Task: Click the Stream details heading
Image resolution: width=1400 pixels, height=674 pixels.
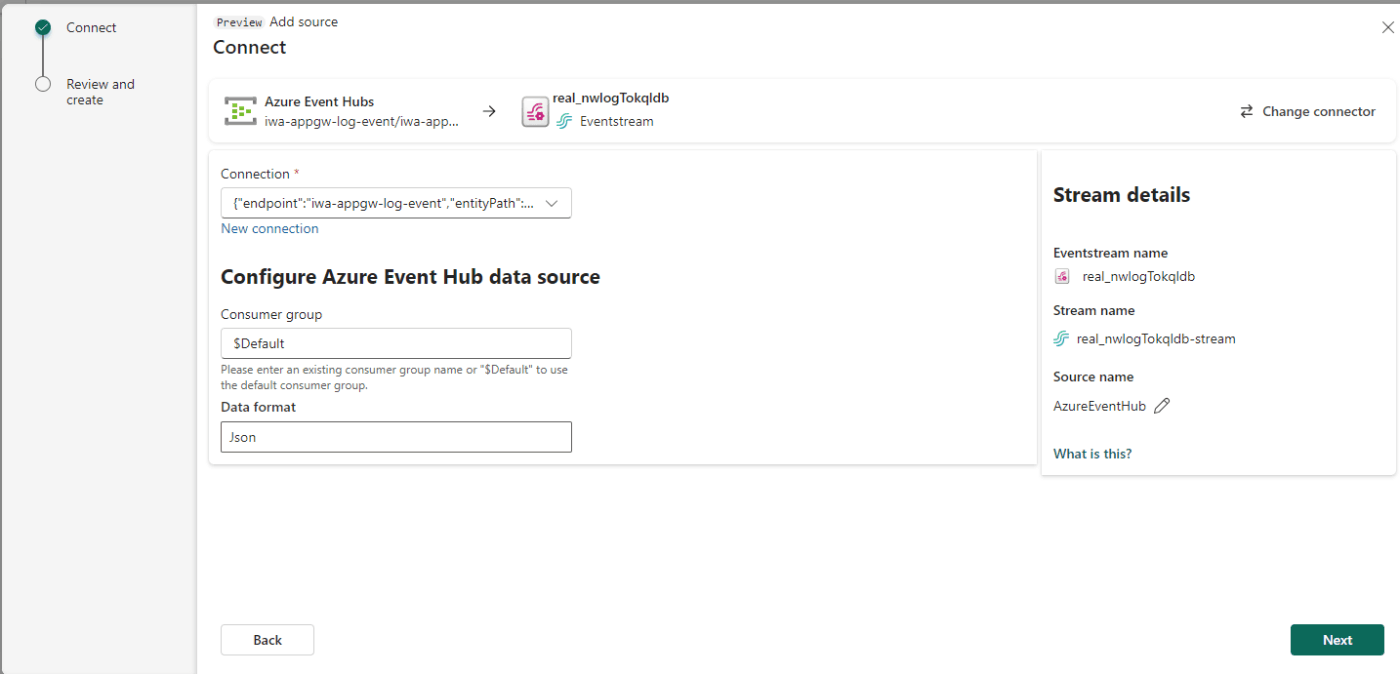Action: pyautogui.click(x=1121, y=195)
